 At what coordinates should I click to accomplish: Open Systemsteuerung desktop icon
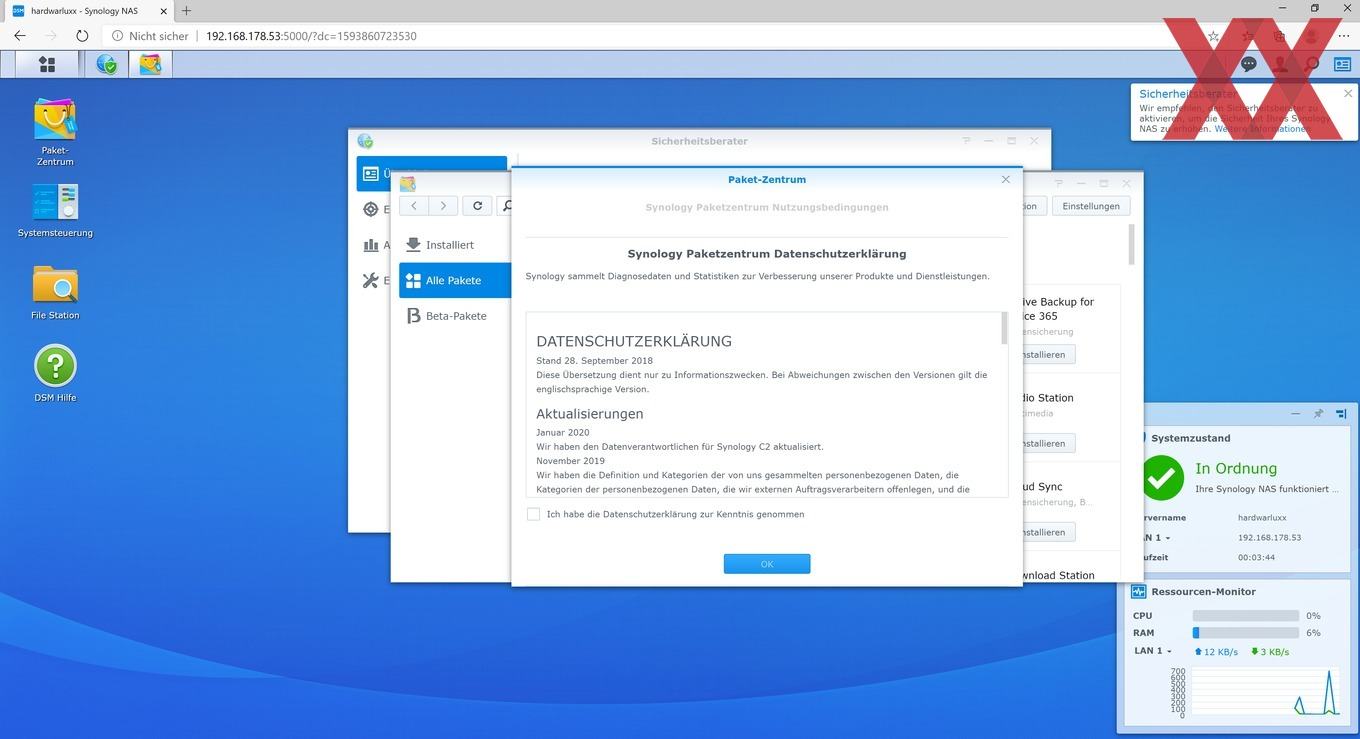55,211
